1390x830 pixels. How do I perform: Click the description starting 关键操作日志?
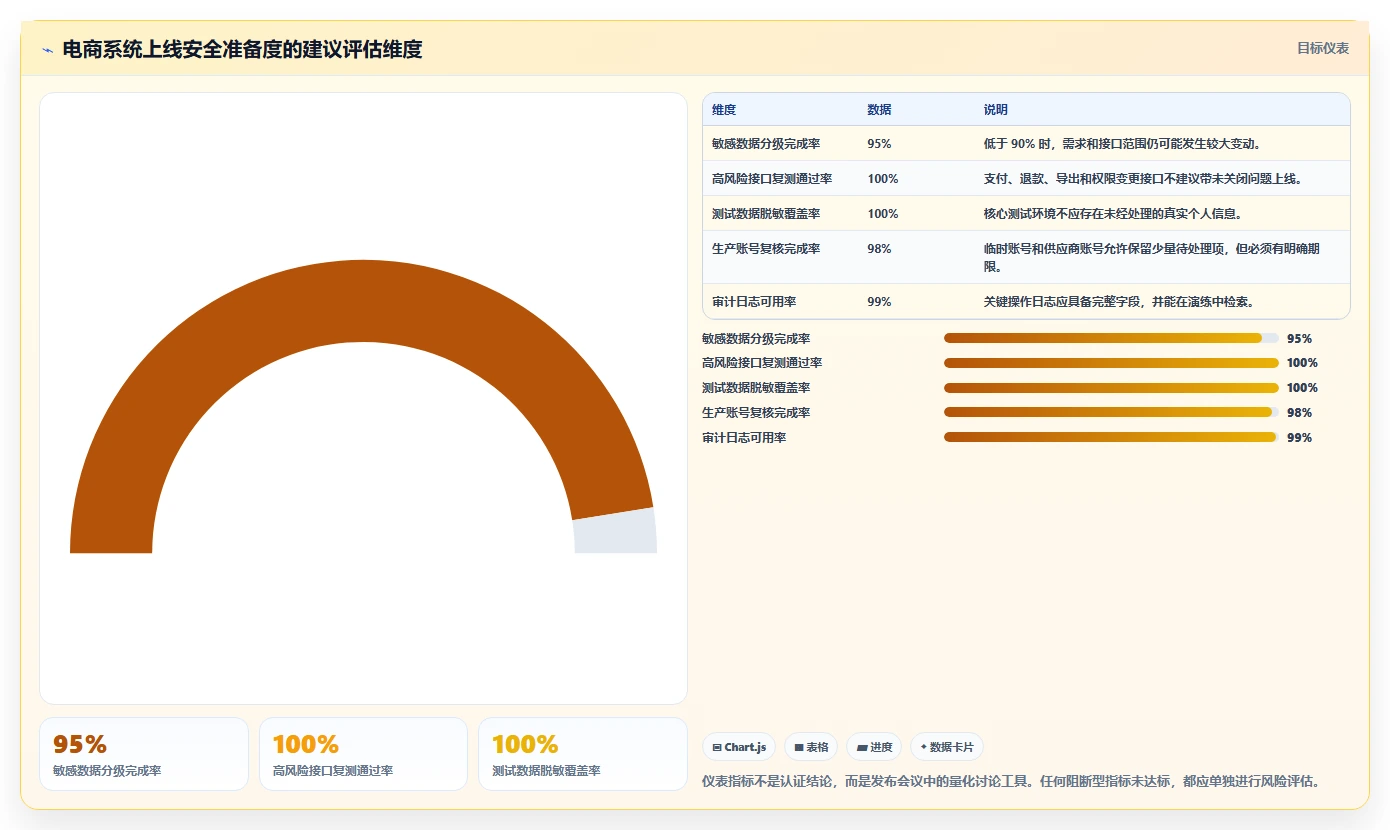tap(1119, 302)
